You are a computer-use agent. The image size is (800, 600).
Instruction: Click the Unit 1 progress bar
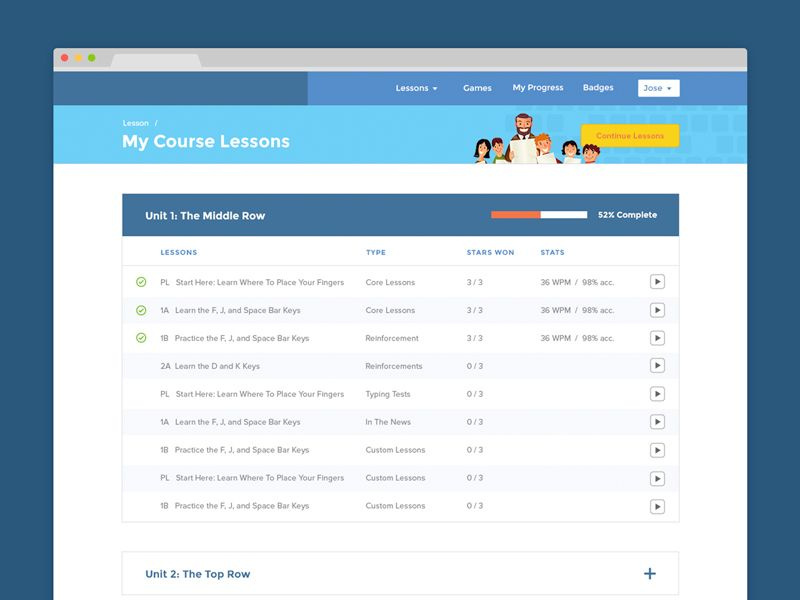(x=538, y=214)
